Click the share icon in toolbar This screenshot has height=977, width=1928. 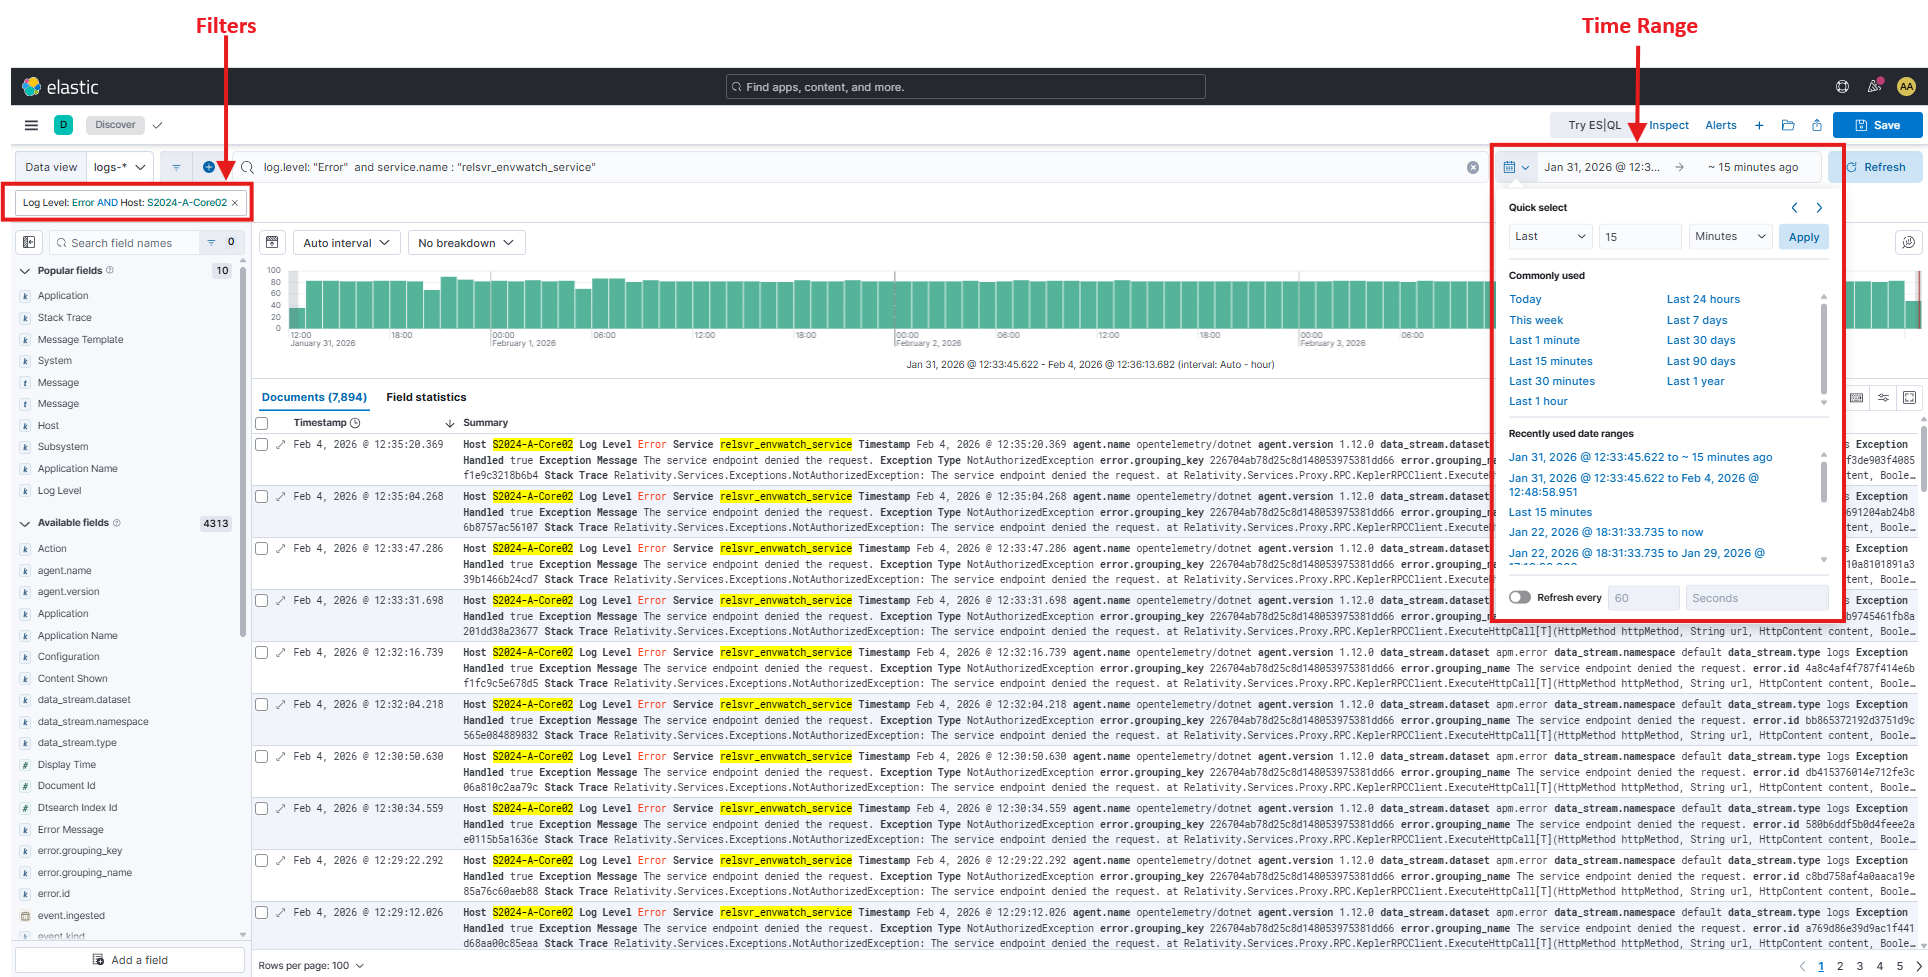click(x=1817, y=125)
